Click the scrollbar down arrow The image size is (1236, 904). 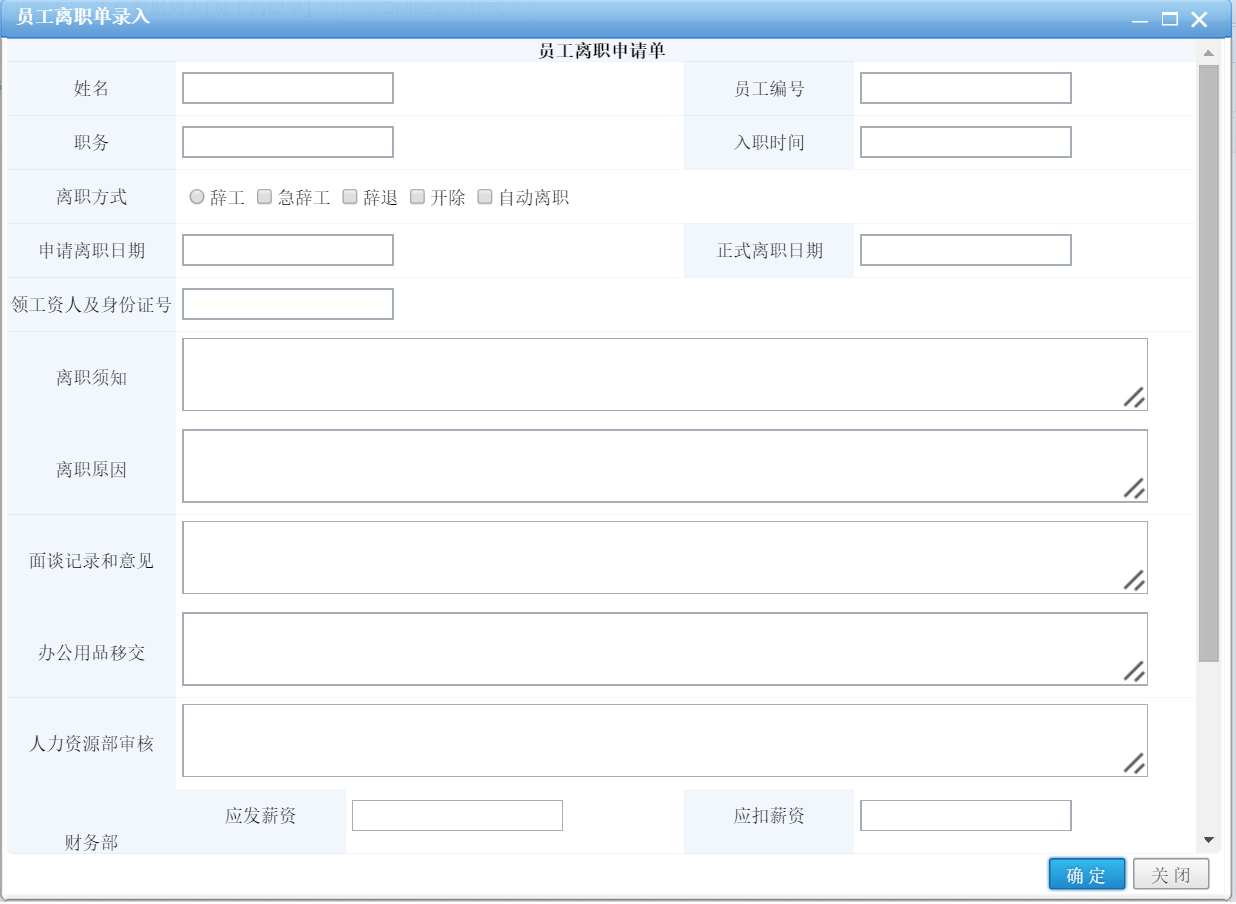(1208, 840)
